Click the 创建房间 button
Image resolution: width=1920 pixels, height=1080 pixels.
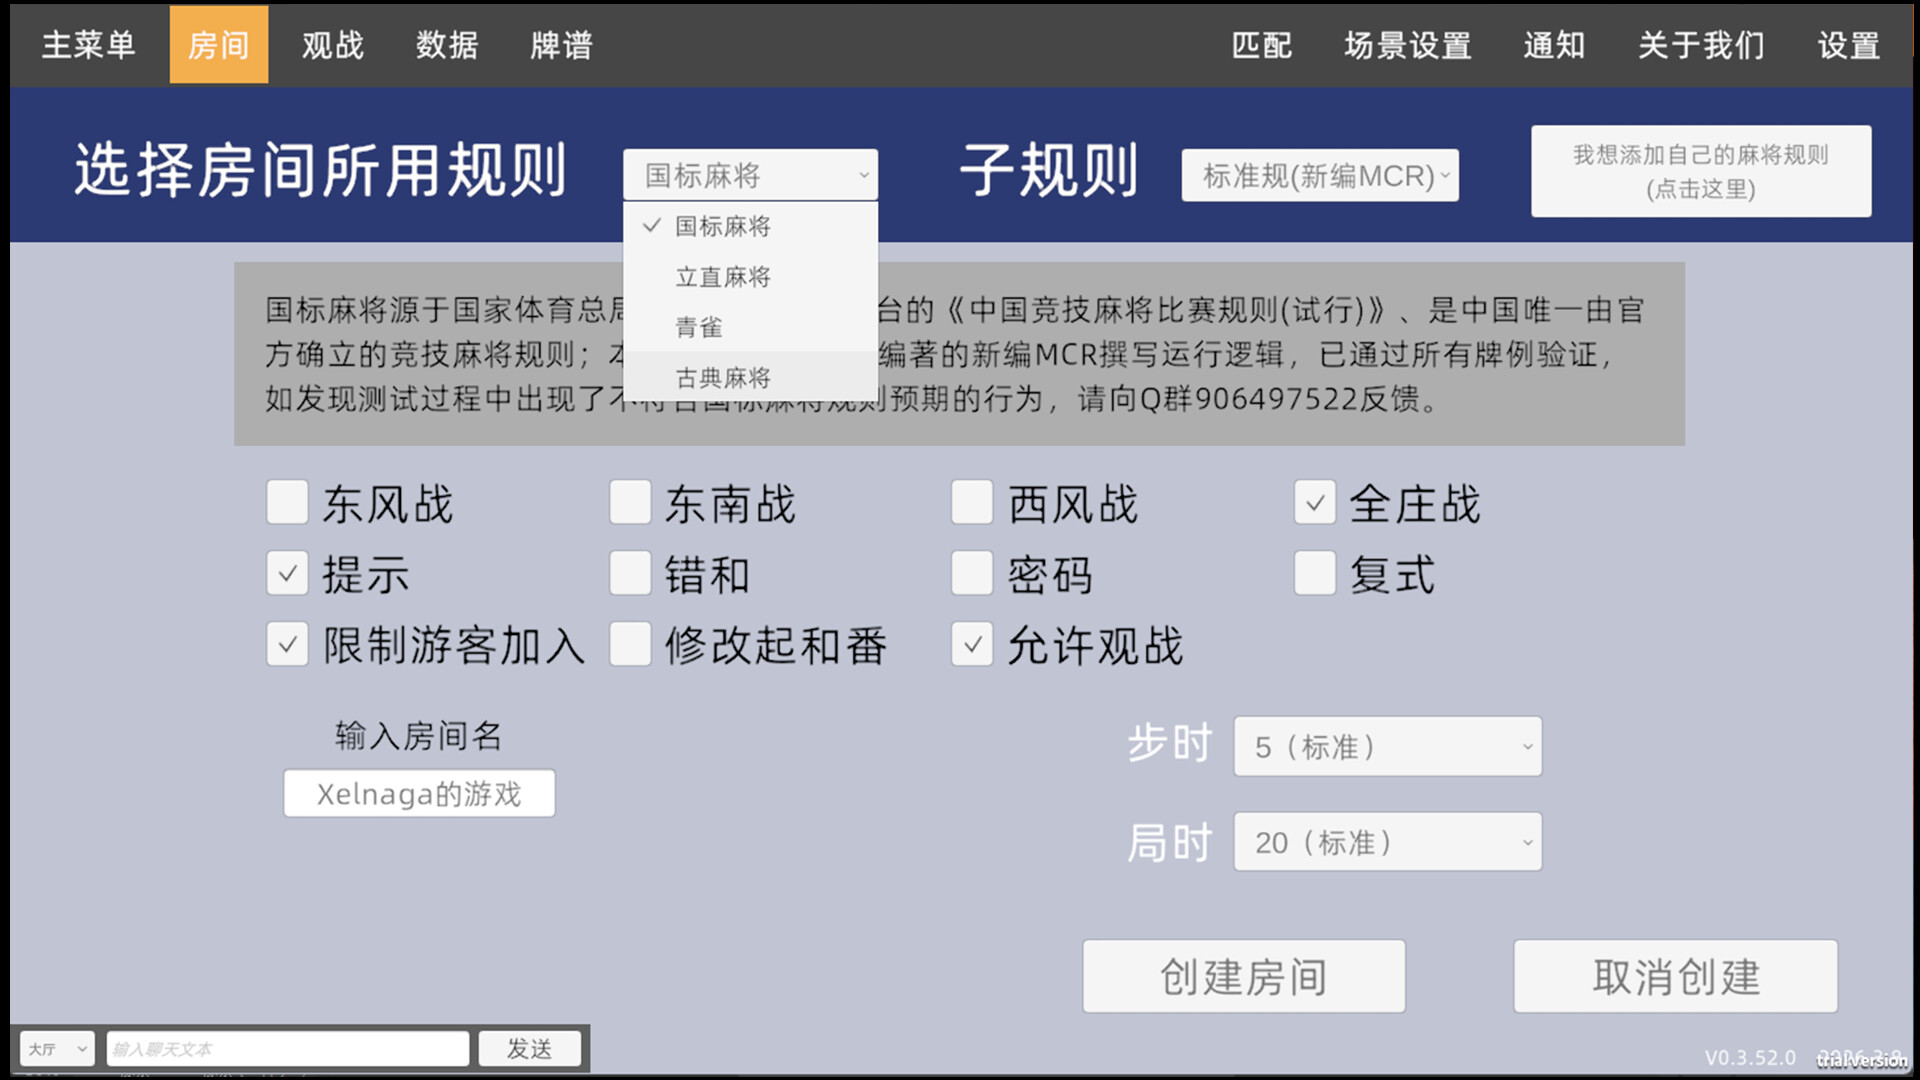click(x=1243, y=976)
